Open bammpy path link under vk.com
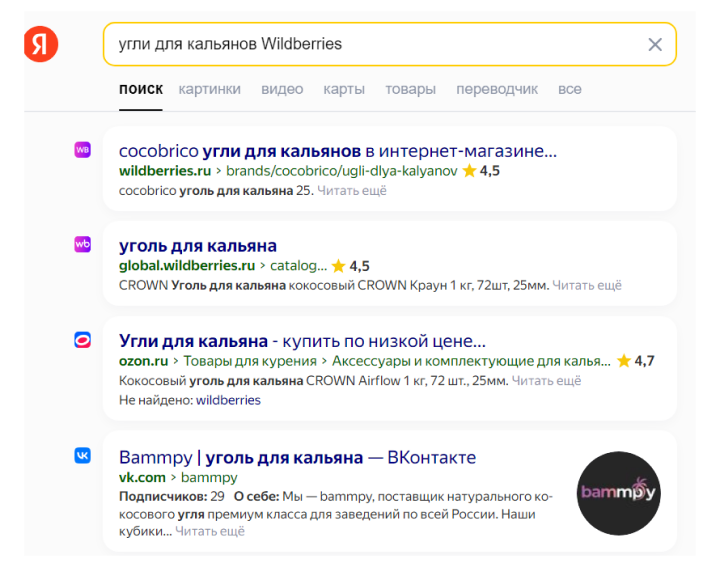The width and height of the screenshot is (720, 564). click(209, 478)
